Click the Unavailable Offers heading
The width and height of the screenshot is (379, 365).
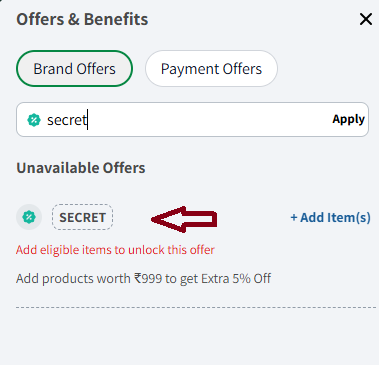pos(81,168)
